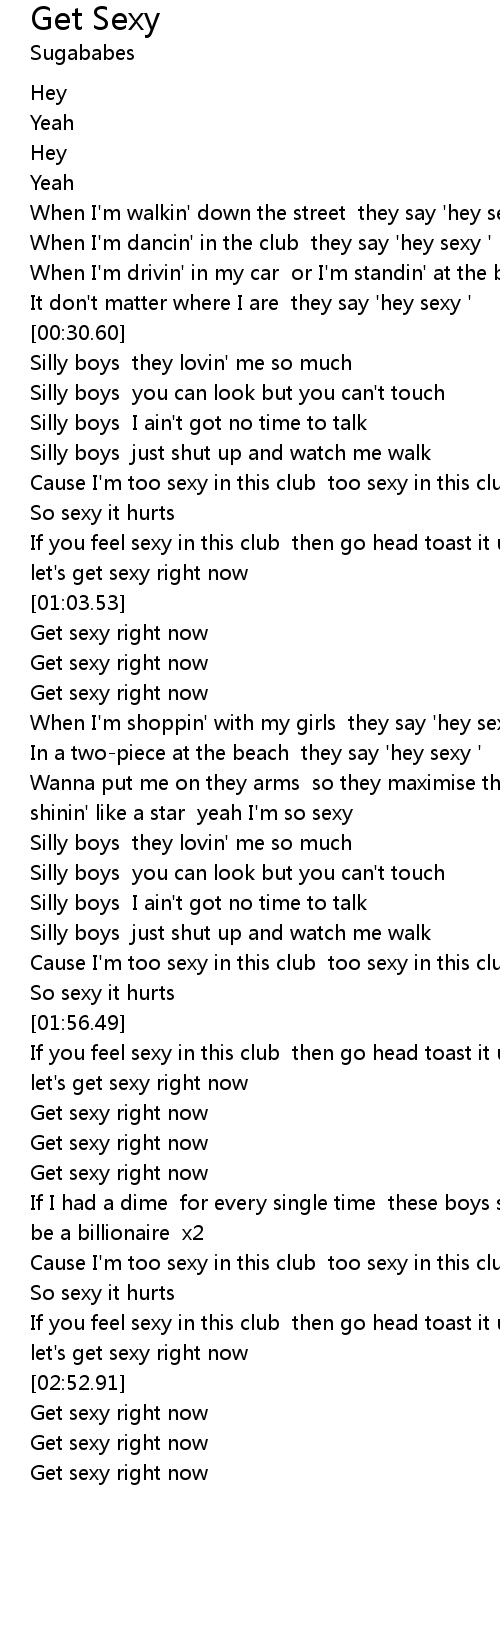Jump to the 02:52.91 timestamp
The image size is (500, 1630).
(x=78, y=1383)
